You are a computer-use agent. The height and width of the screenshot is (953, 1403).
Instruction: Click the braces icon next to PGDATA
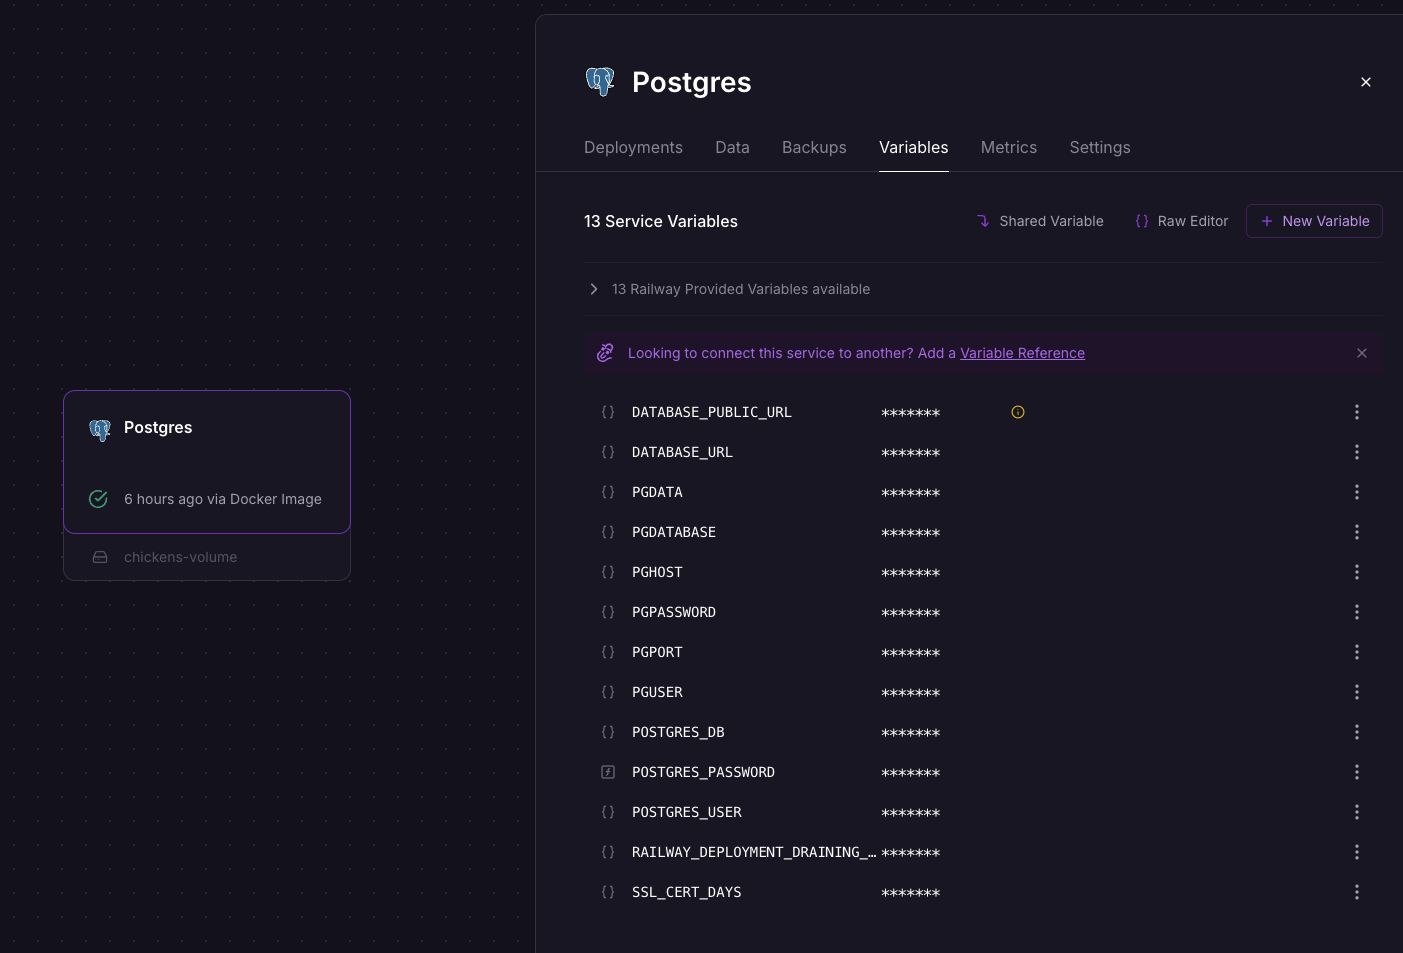coord(608,492)
